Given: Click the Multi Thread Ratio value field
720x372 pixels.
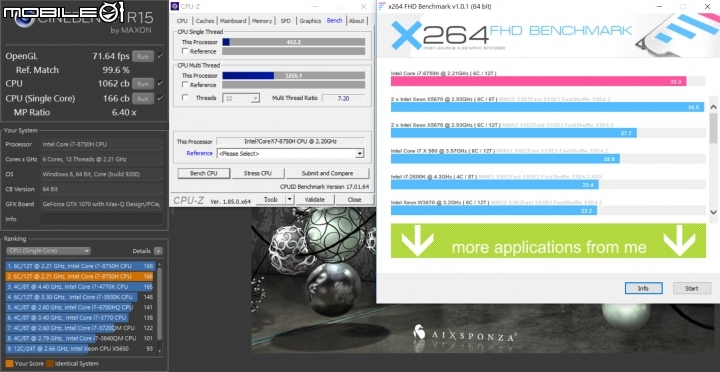Looking at the screenshot, I should (343, 98).
